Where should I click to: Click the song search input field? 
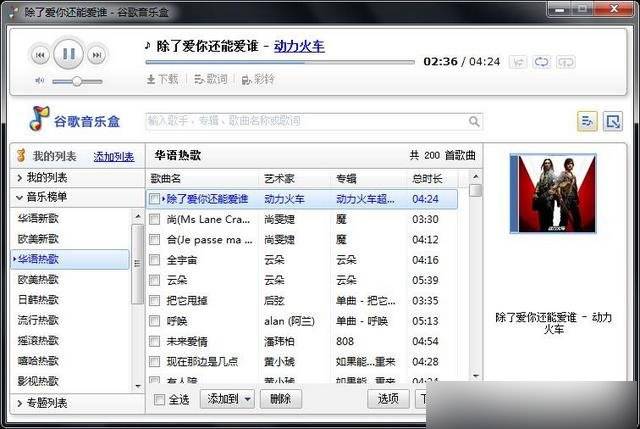point(310,120)
